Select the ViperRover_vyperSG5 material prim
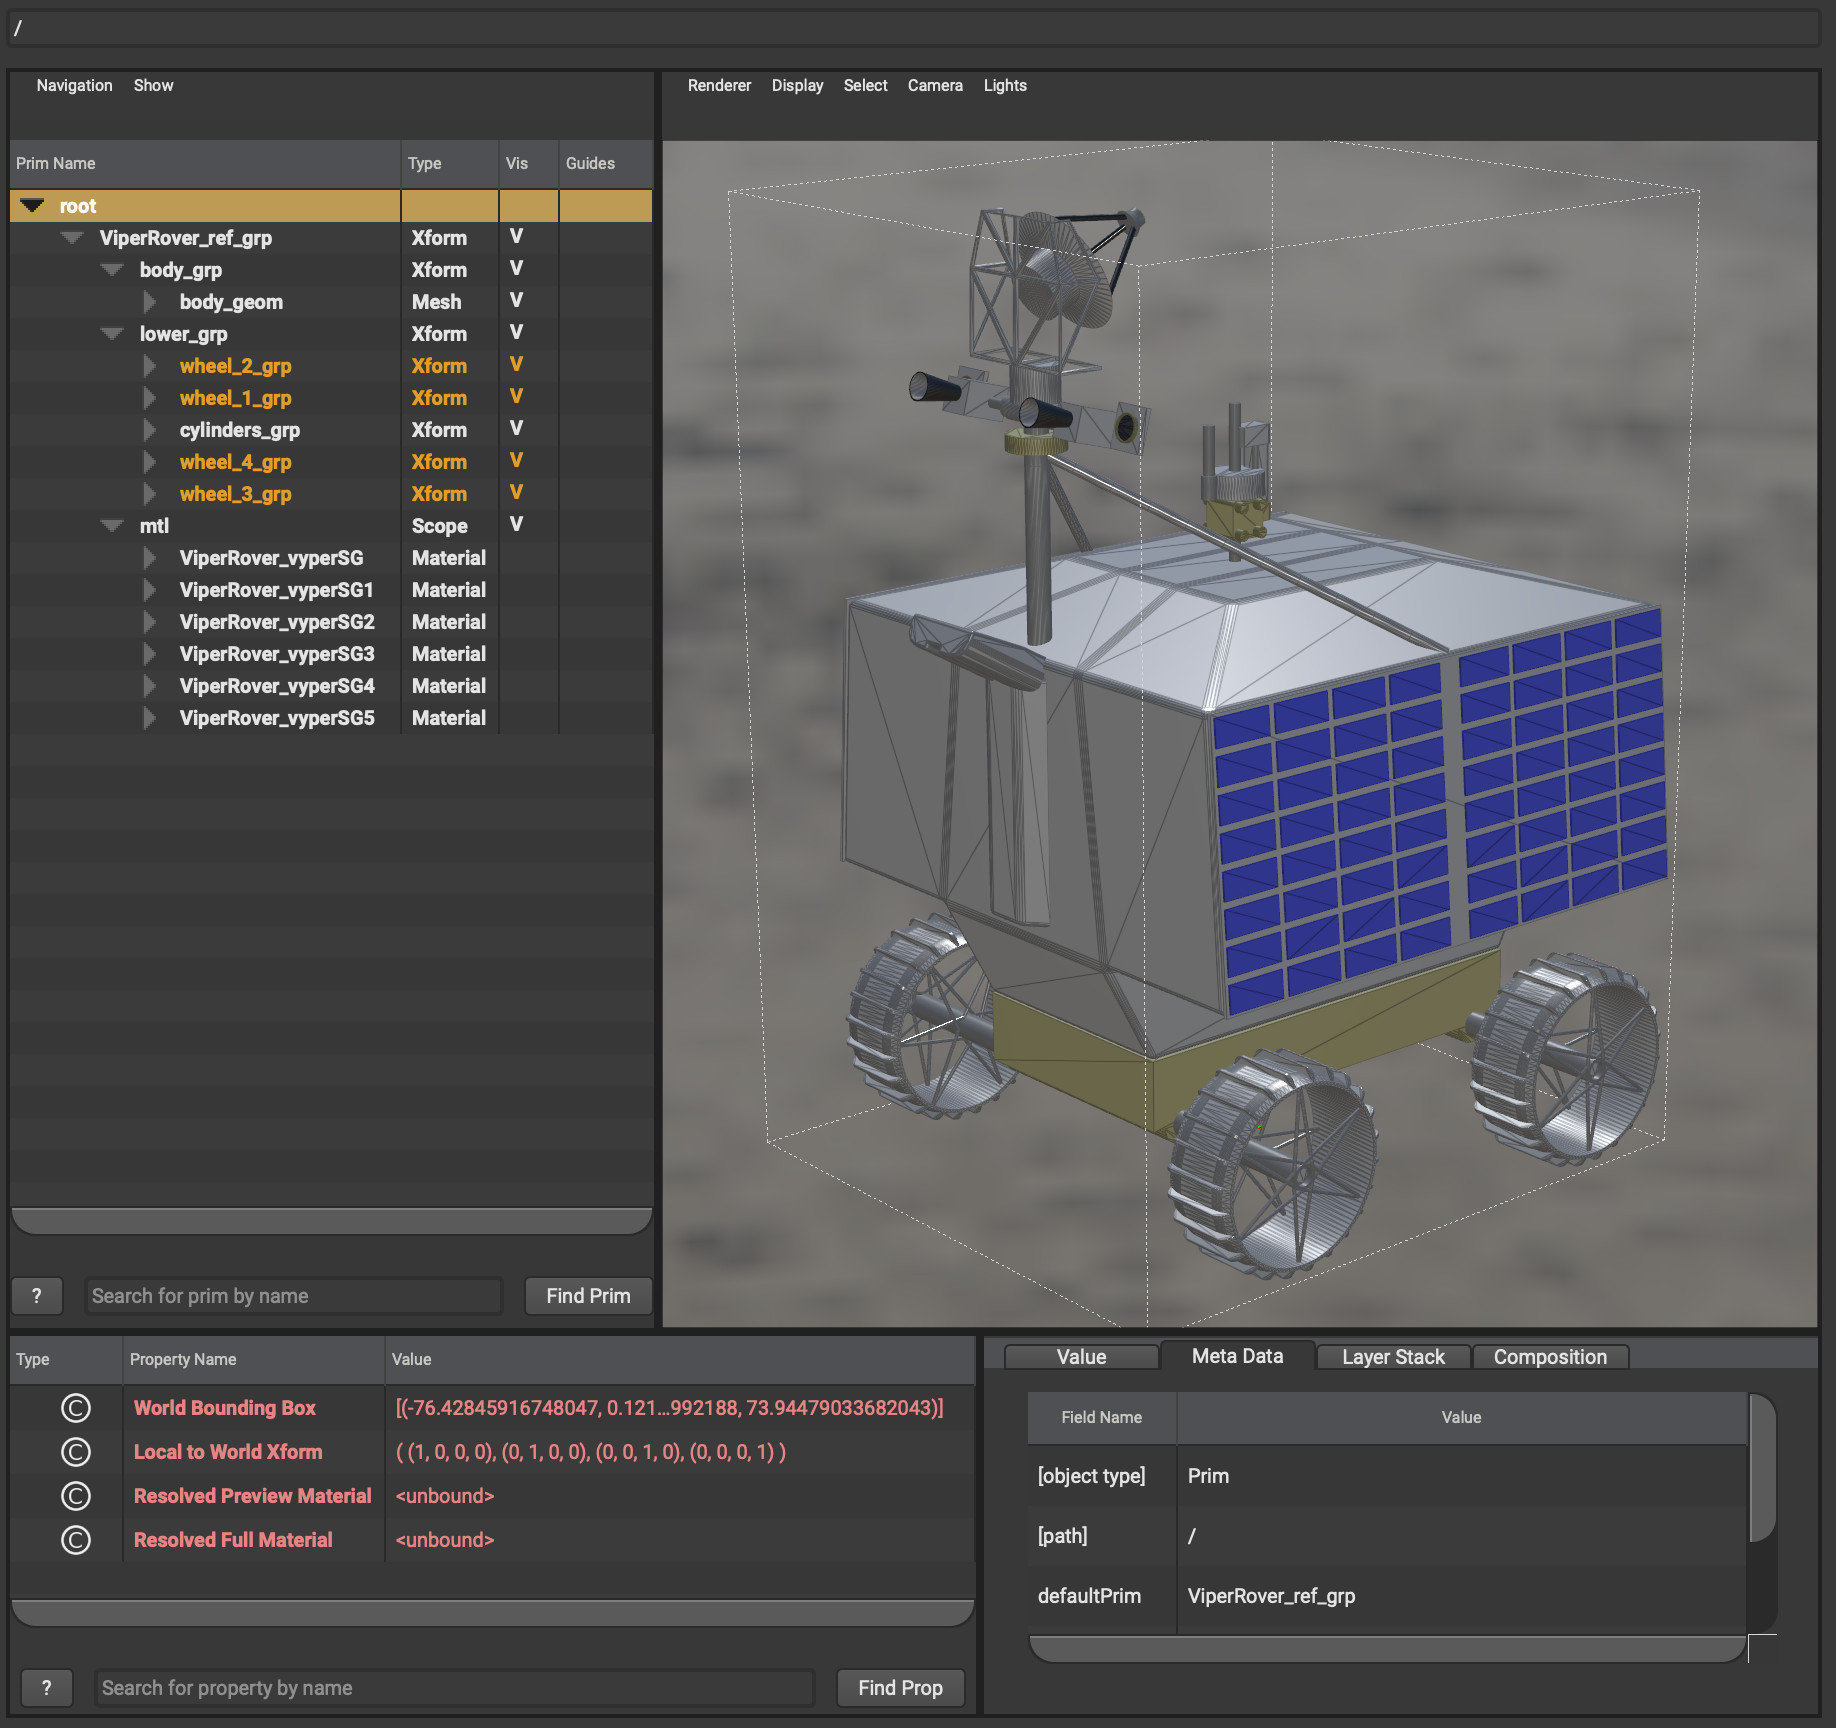Viewport: 1836px width, 1728px height. (x=277, y=718)
